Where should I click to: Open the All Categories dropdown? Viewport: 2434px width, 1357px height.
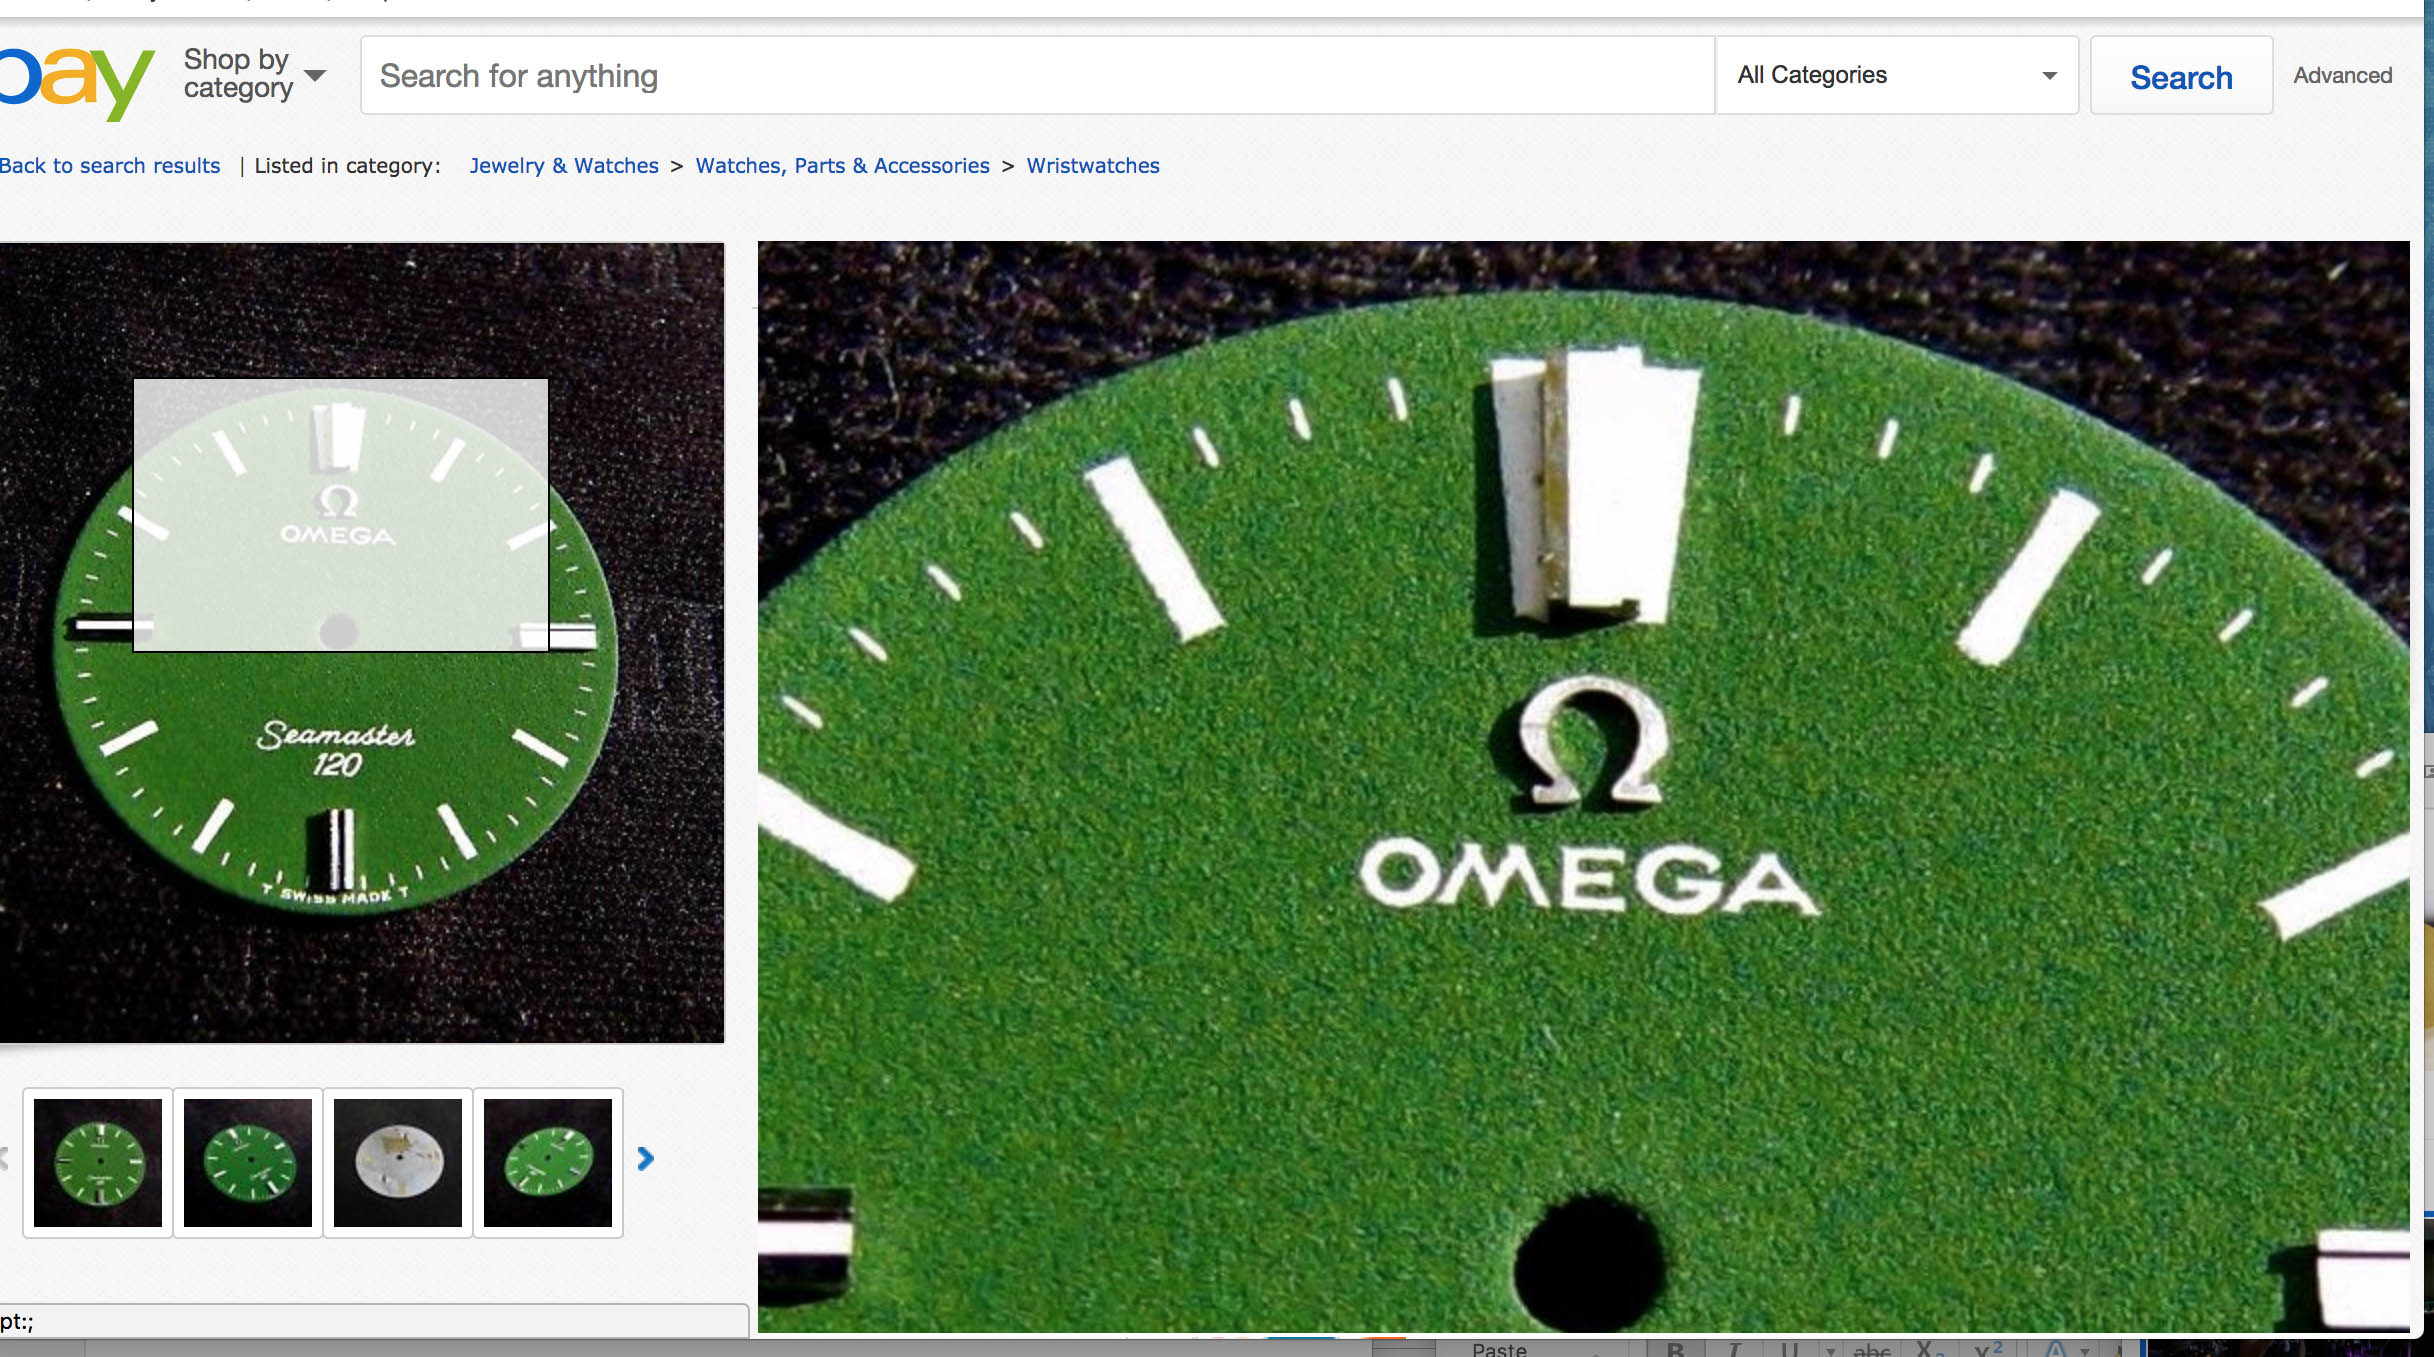pyautogui.click(x=1896, y=76)
